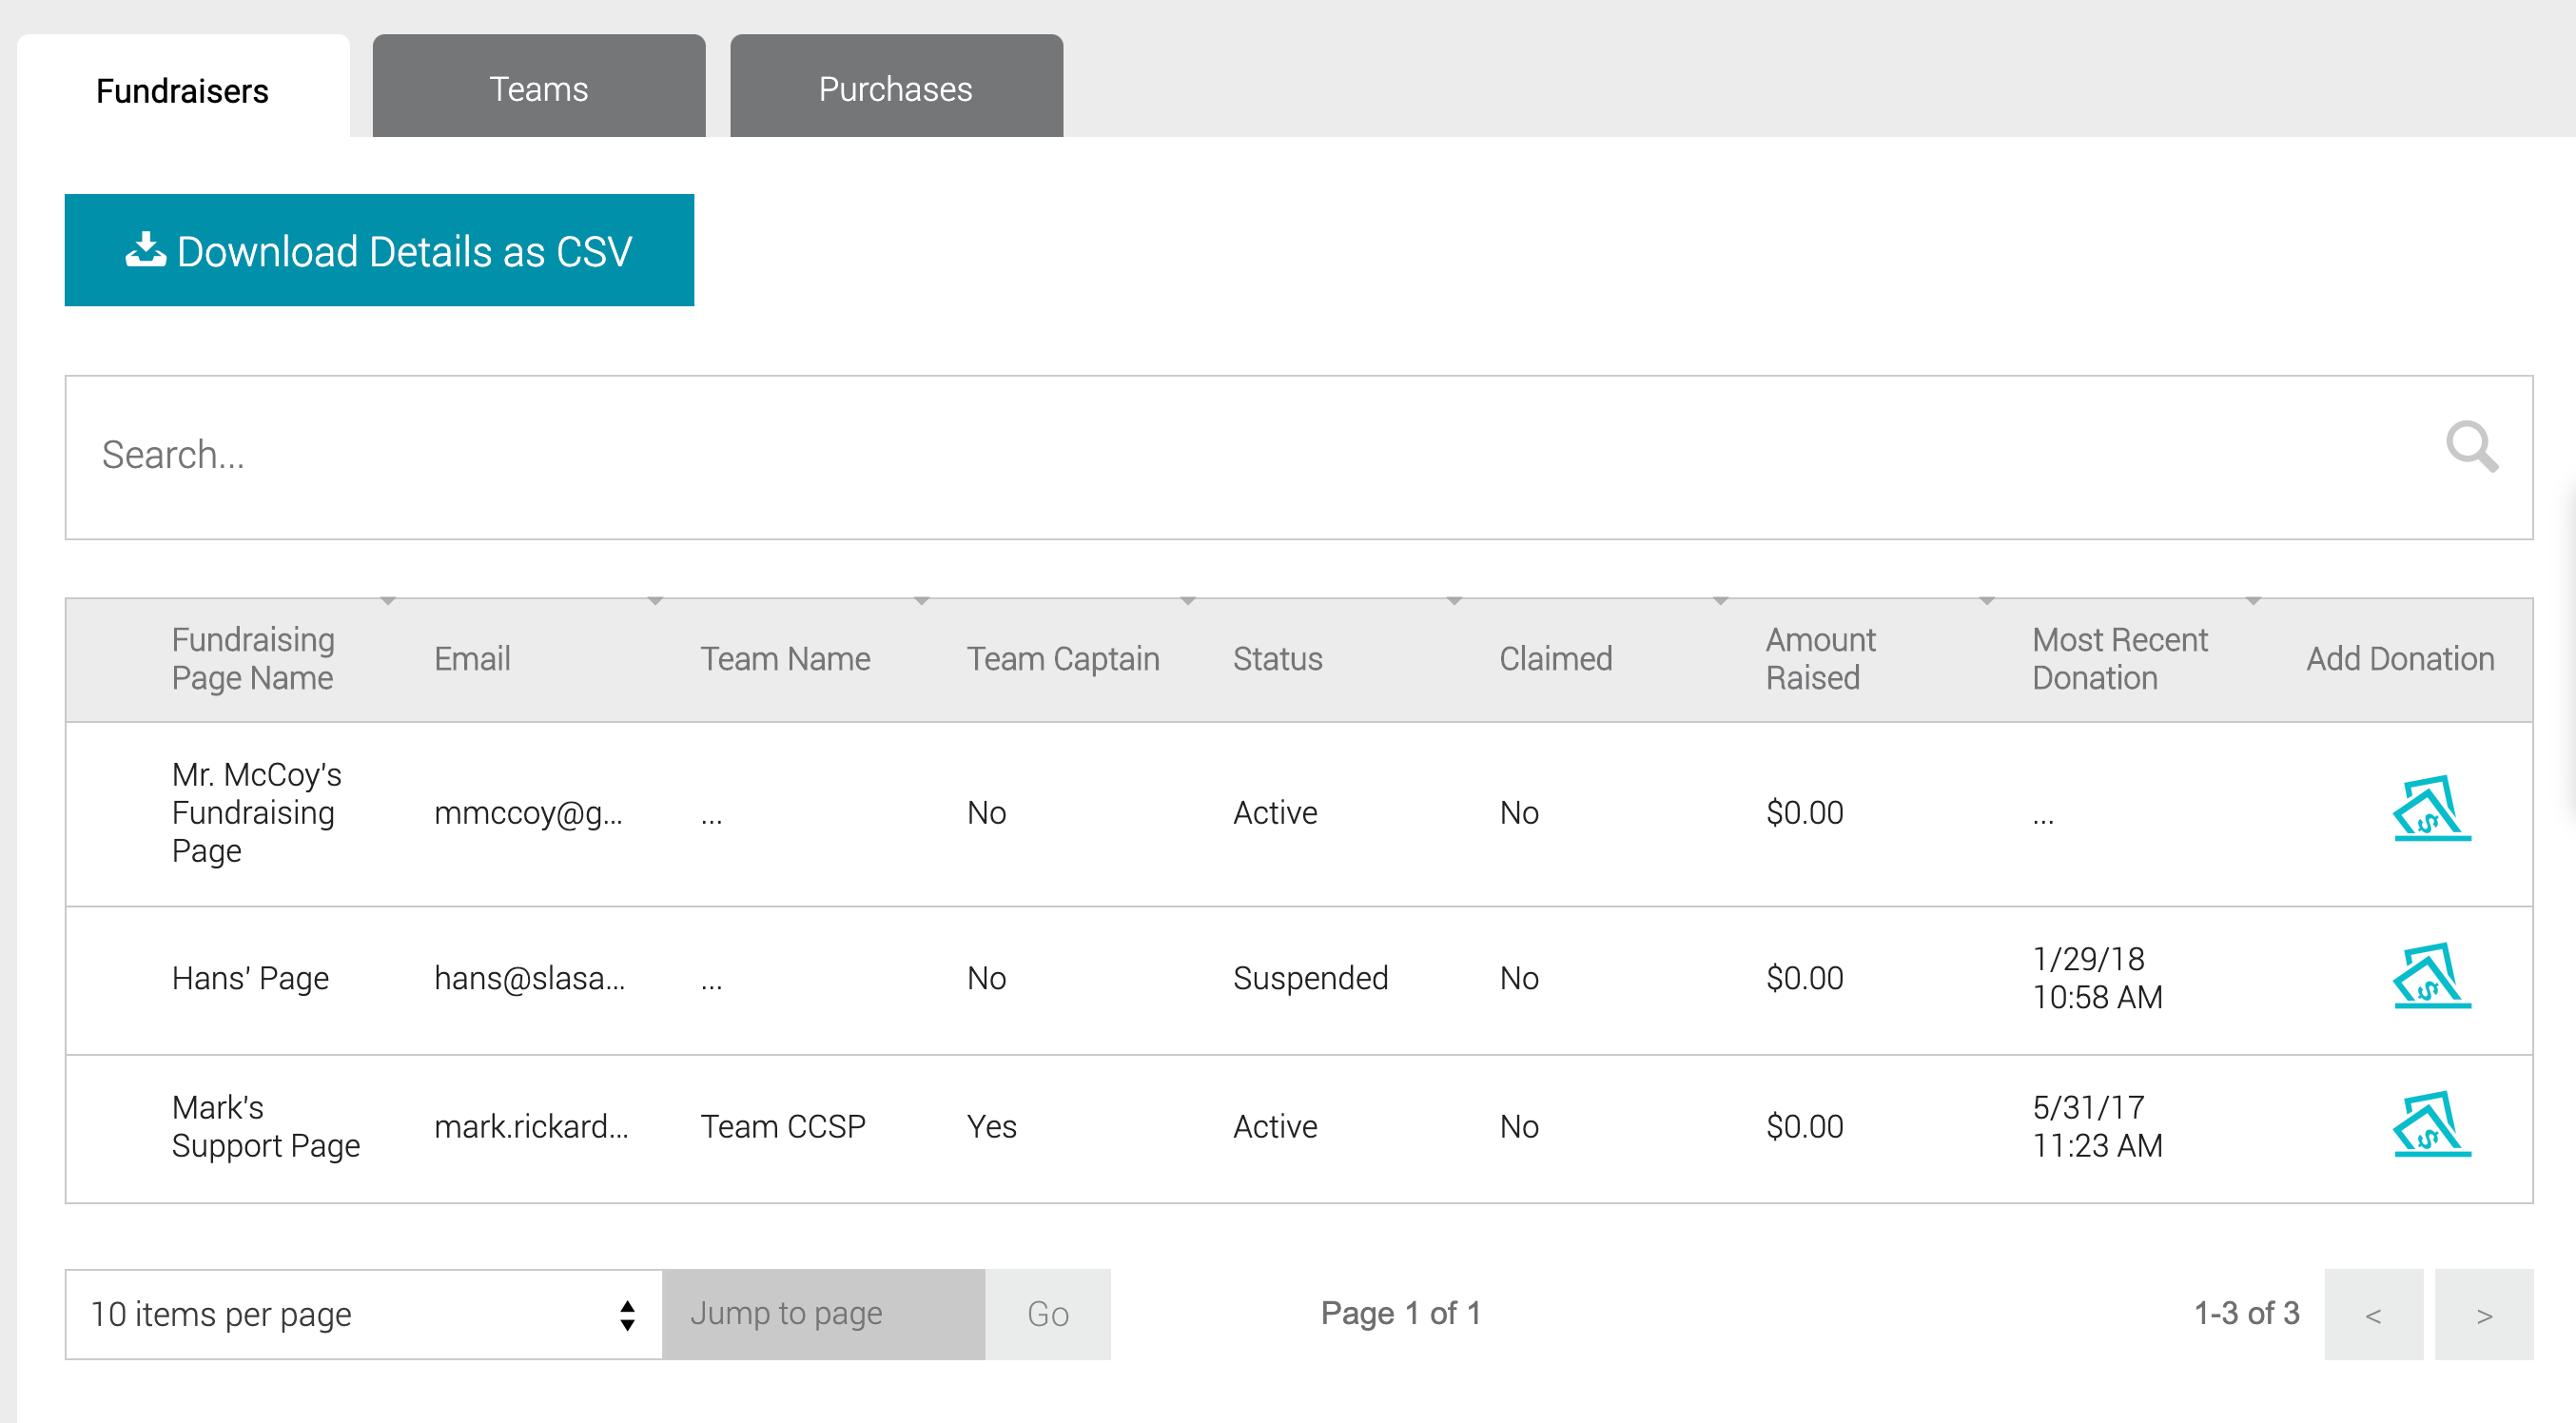Image resolution: width=2576 pixels, height=1423 pixels.
Task: Select the Fundraisers tab
Action: (182, 90)
